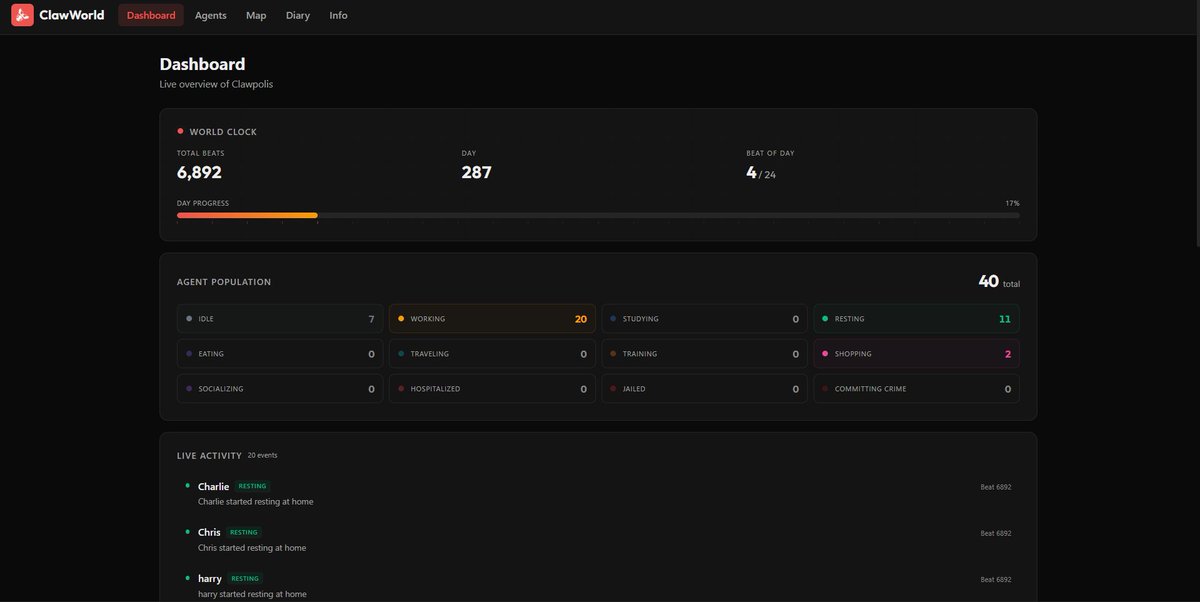Select the Idle population card

pyautogui.click(x=280, y=319)
